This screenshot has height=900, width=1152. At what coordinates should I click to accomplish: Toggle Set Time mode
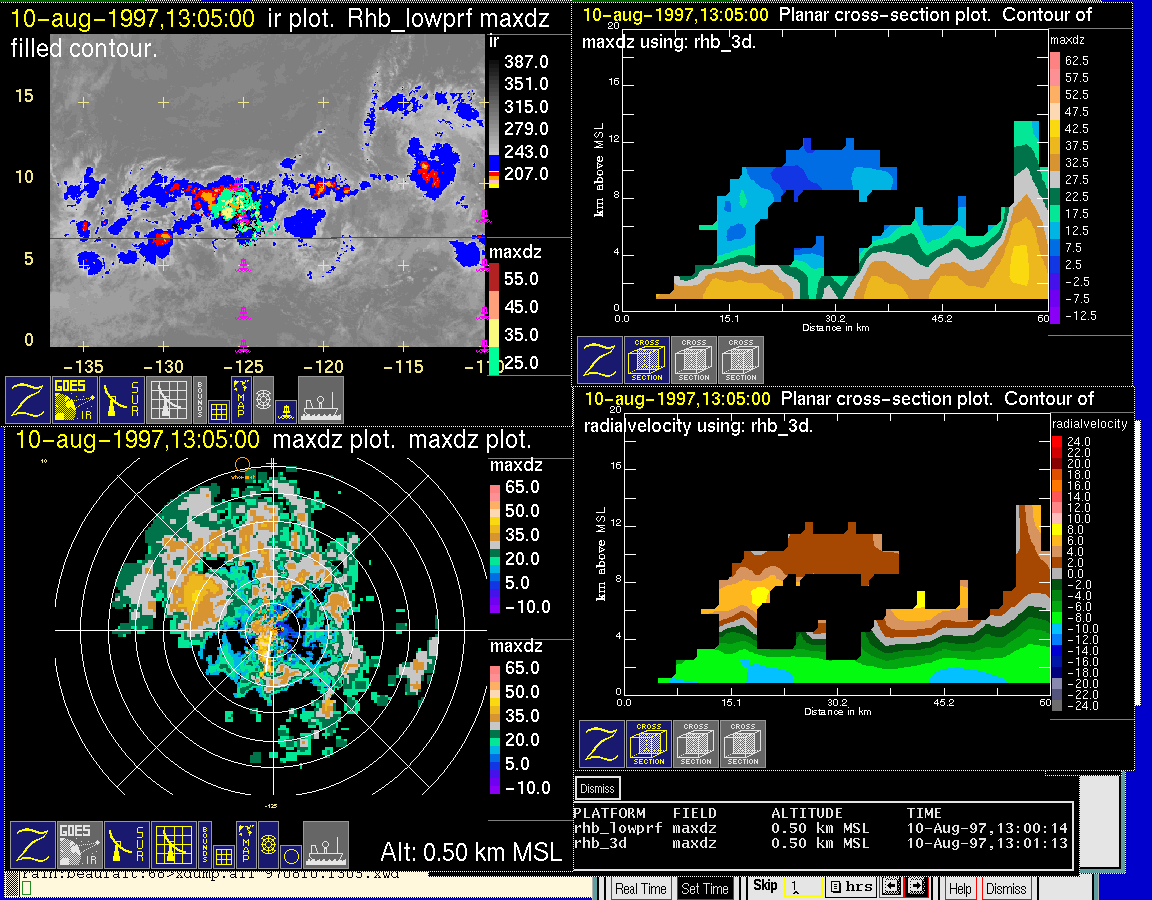click(x=704, y=888)
